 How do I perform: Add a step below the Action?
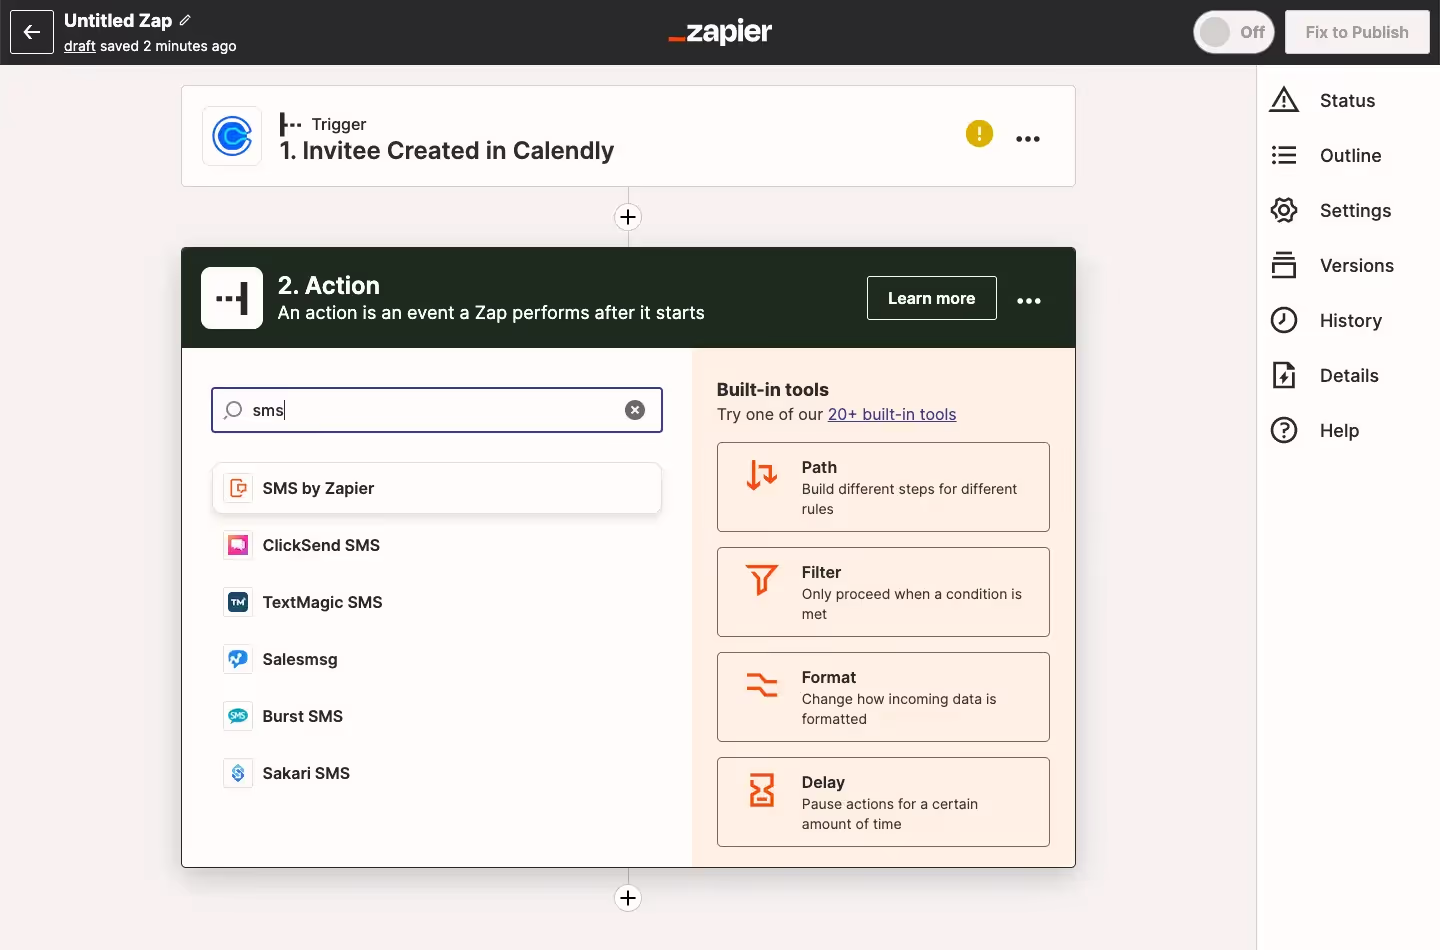628,898
